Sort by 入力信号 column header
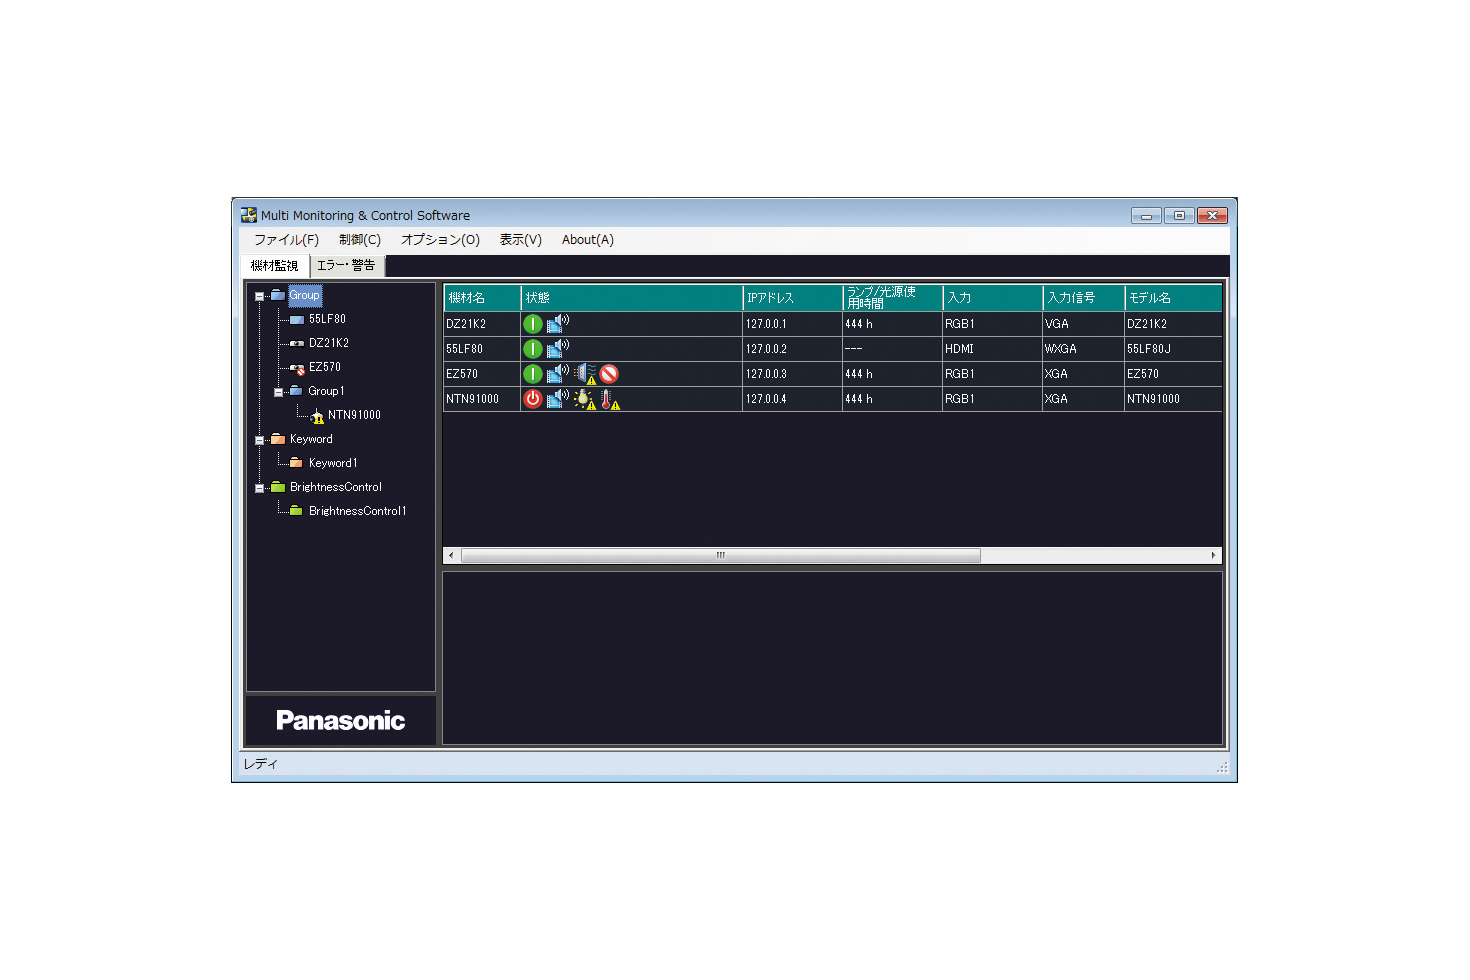 tap(1084, 298)
